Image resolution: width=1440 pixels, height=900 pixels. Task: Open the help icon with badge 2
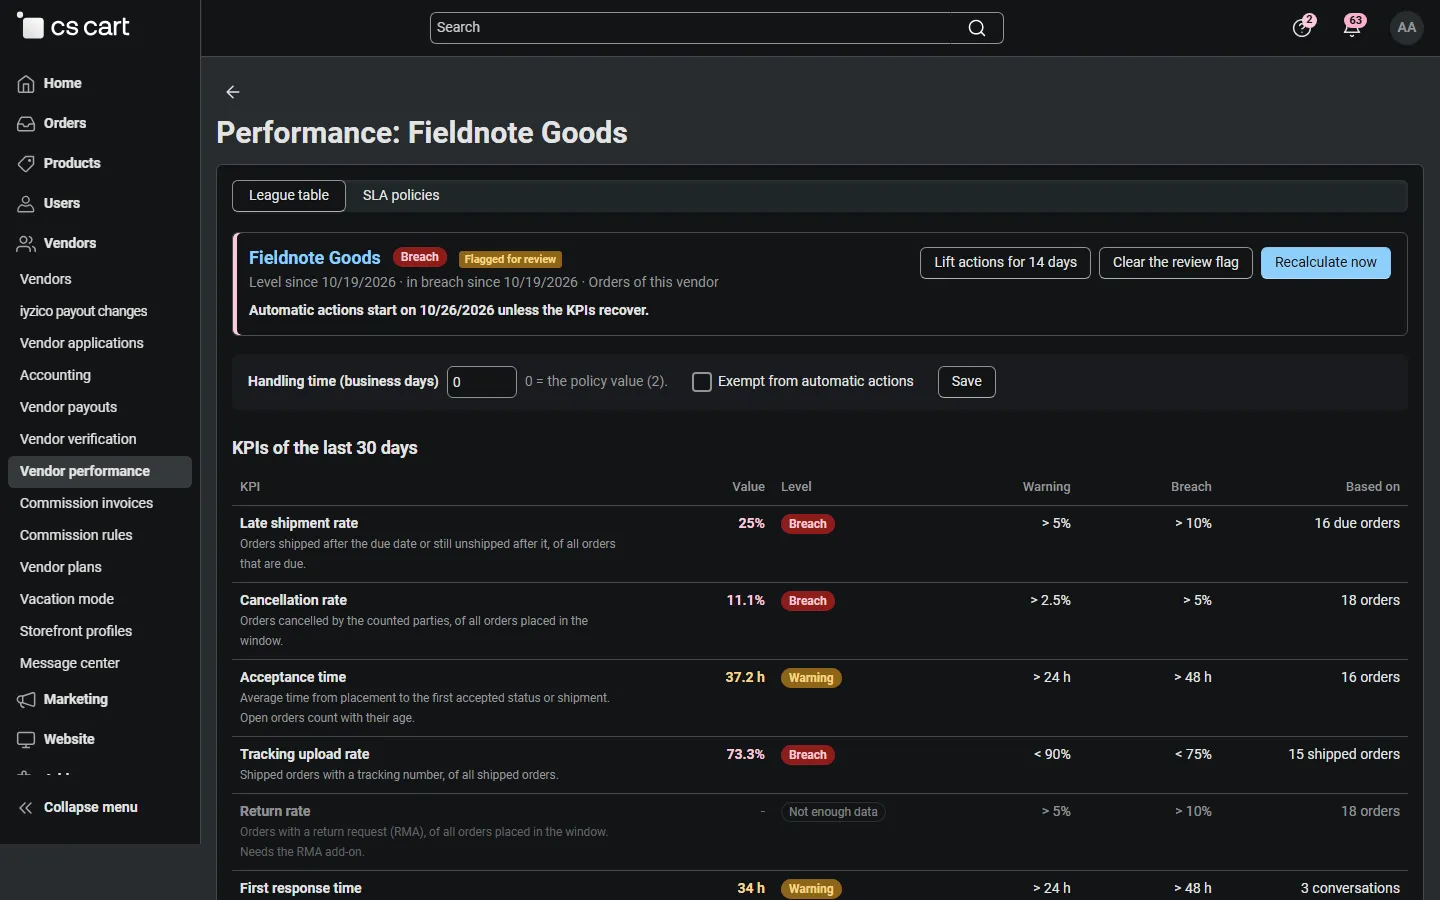pos(1302,27)
